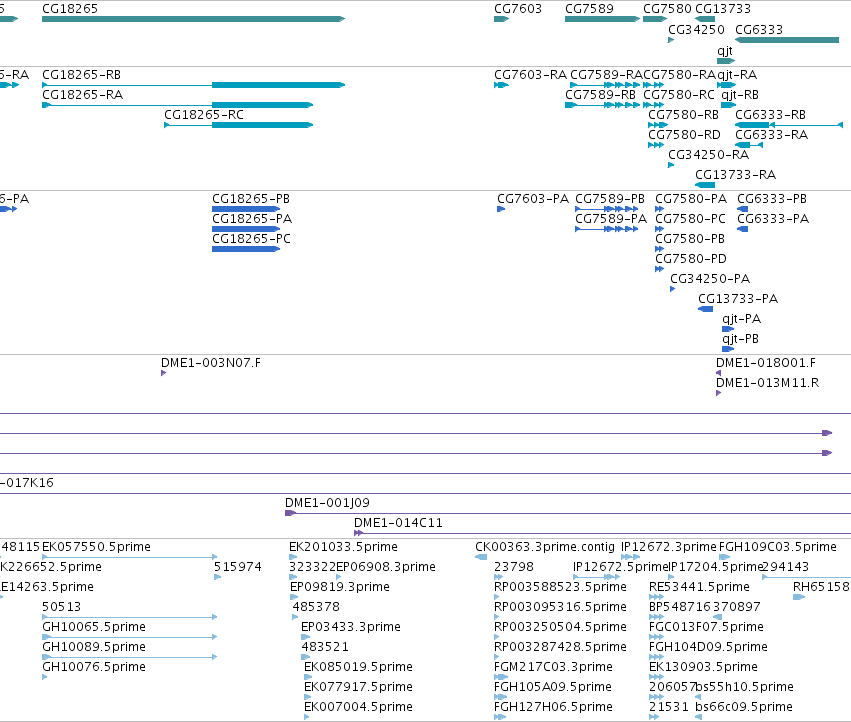
Task: Select transcript CG18265-RB
Action: pyautogui.click(x=81, y=75)
